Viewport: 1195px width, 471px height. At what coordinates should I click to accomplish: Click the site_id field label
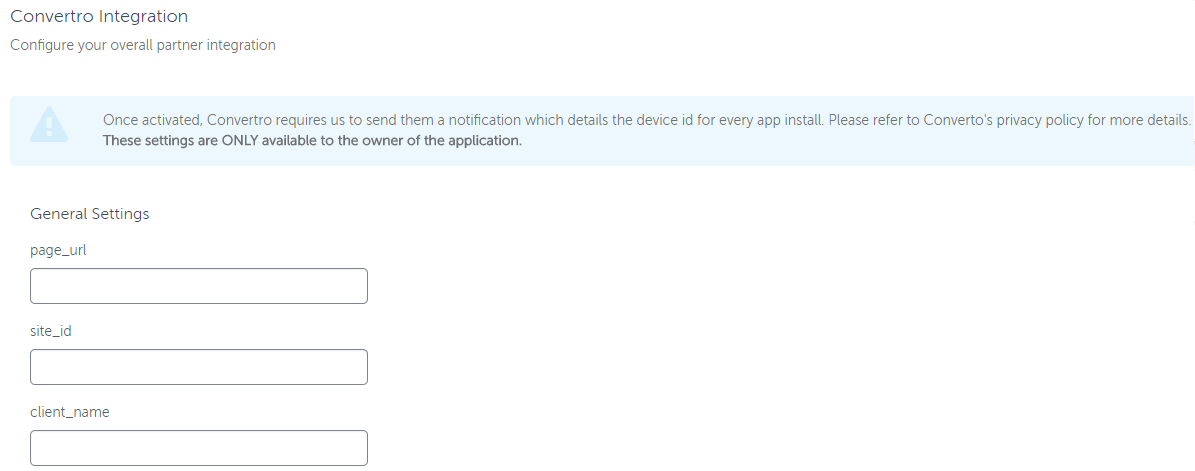(51, 331)
